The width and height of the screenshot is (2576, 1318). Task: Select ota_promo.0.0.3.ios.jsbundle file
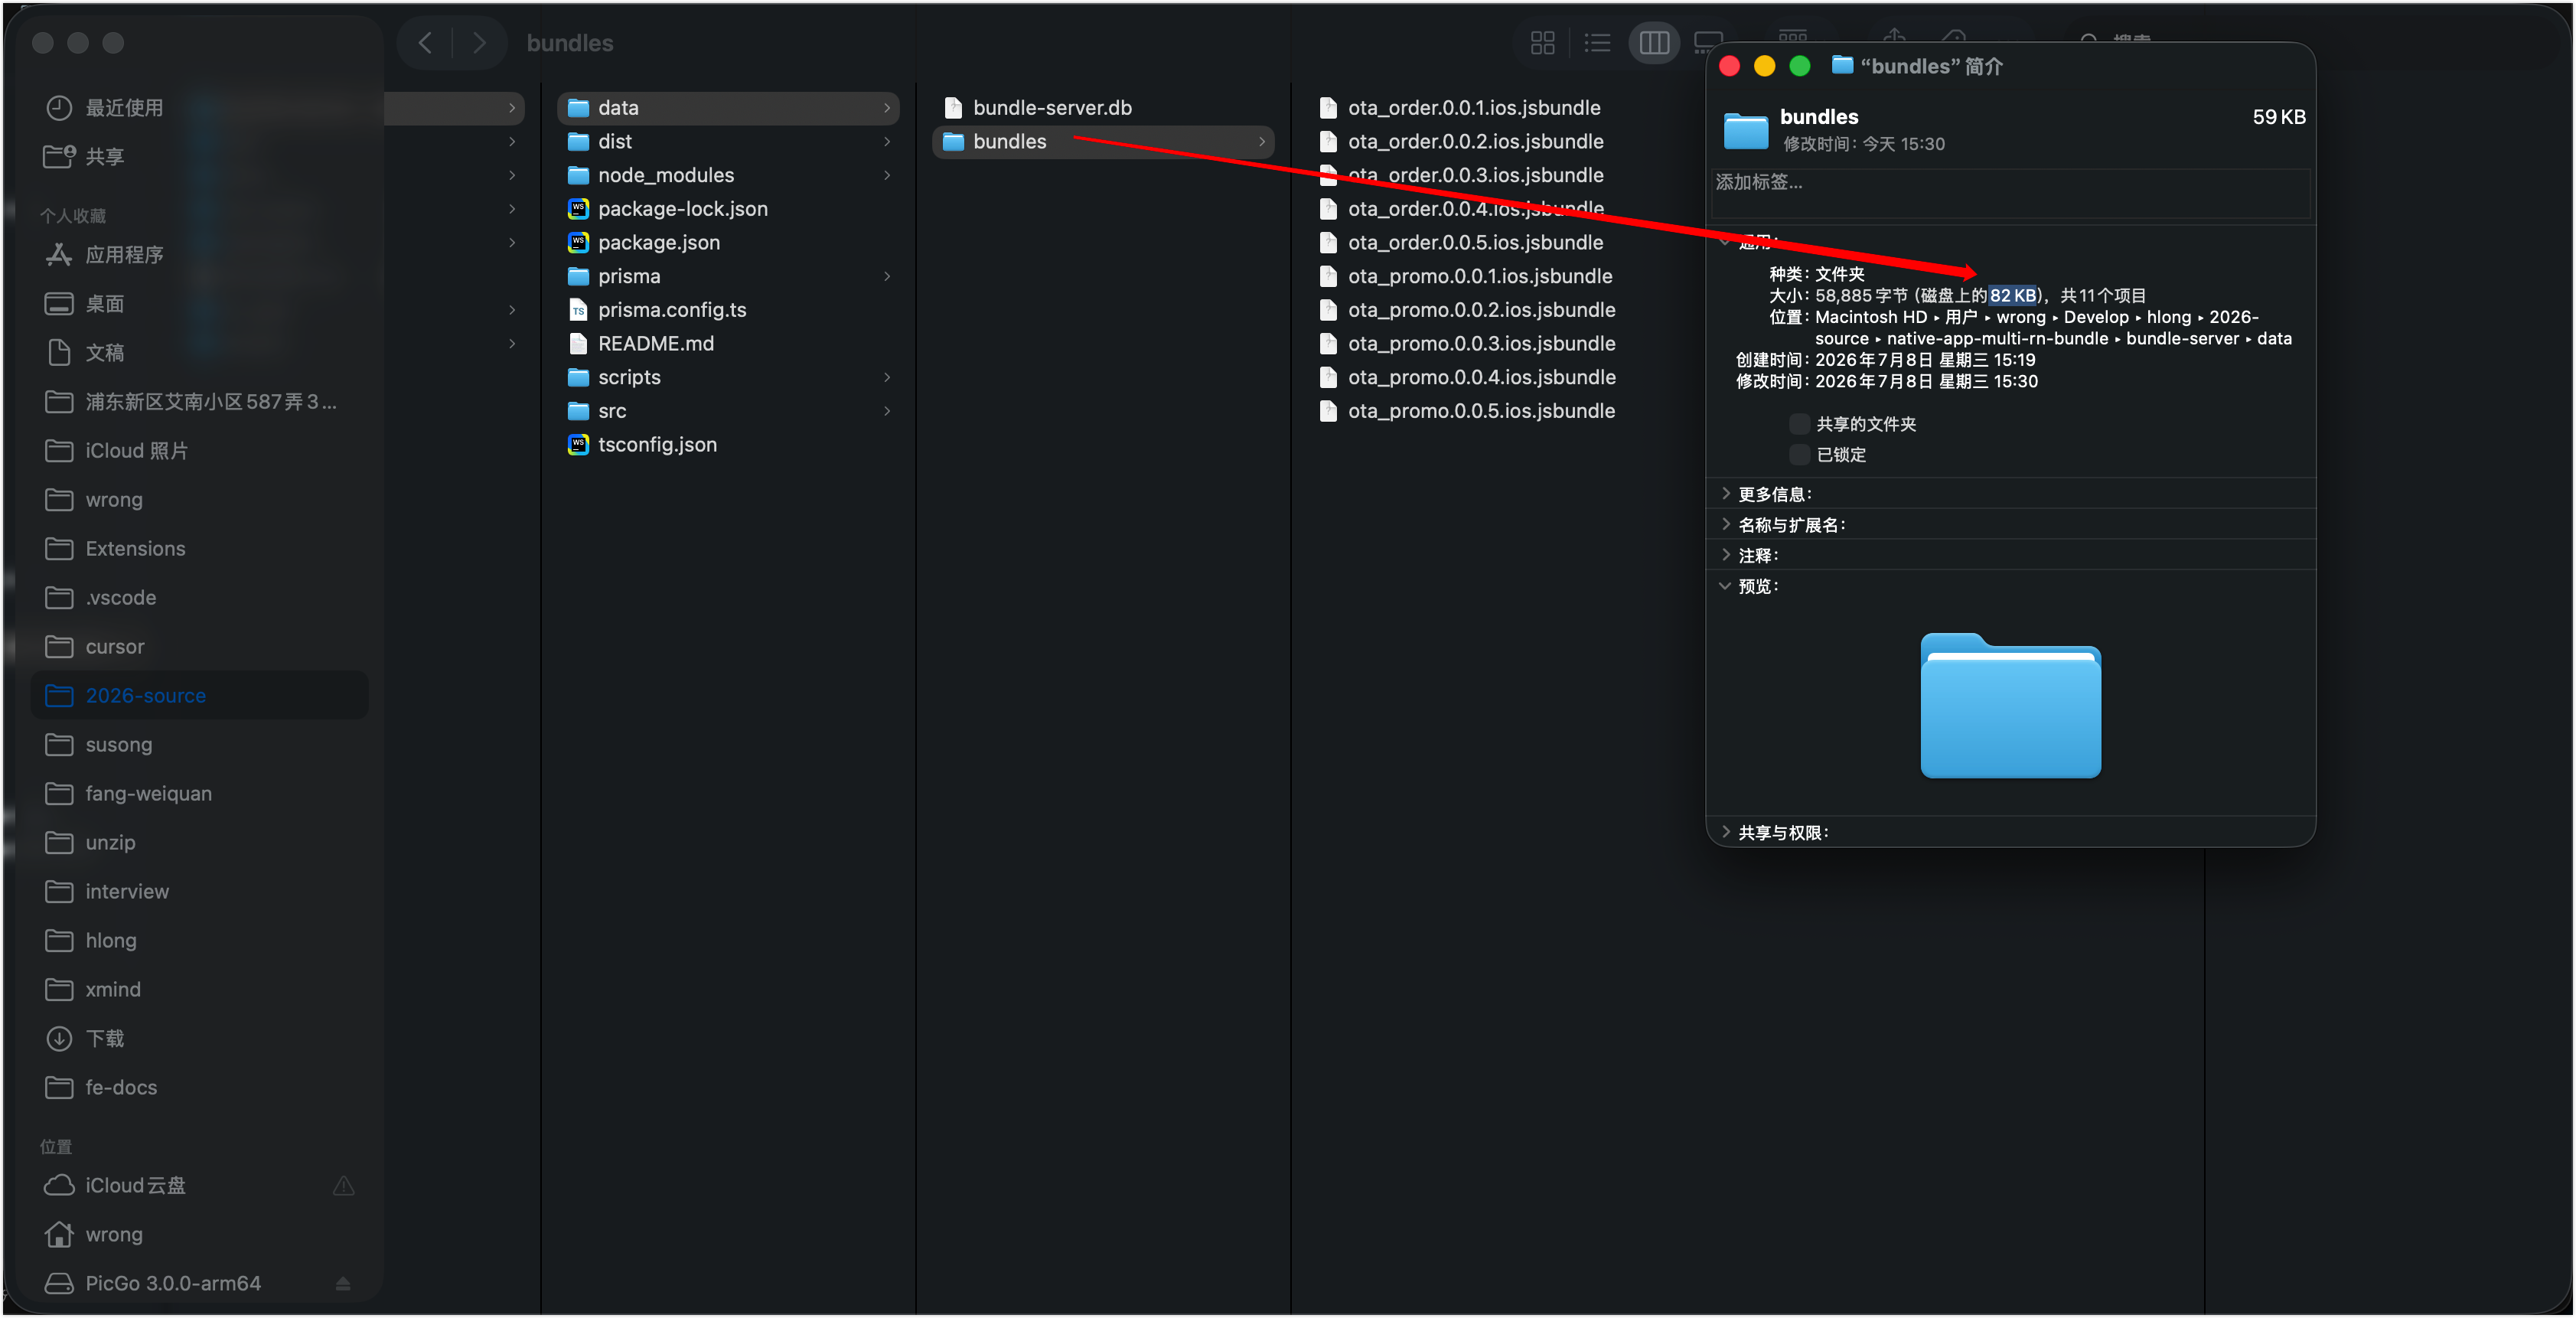tap(1481, 344)
